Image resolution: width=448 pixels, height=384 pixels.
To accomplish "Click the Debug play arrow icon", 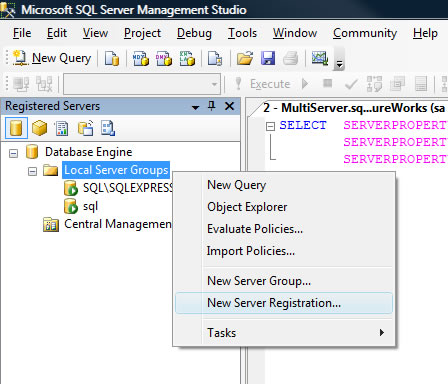I will 305,83.
